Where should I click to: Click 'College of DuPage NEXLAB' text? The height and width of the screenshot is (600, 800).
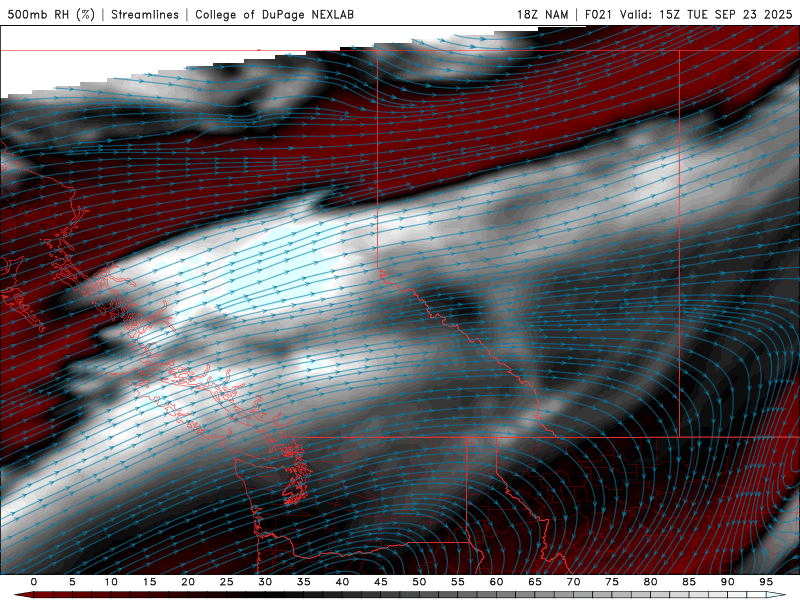[x=274, y=14]
